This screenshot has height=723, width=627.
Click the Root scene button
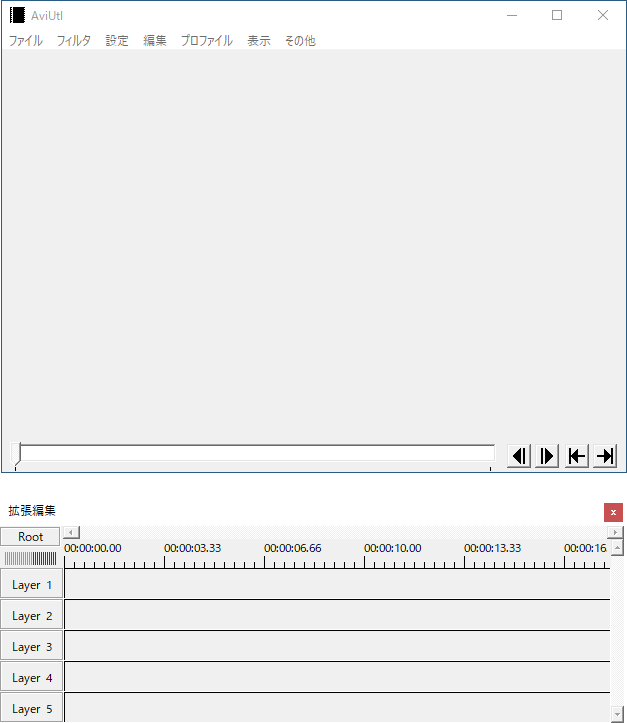(31, 537)
